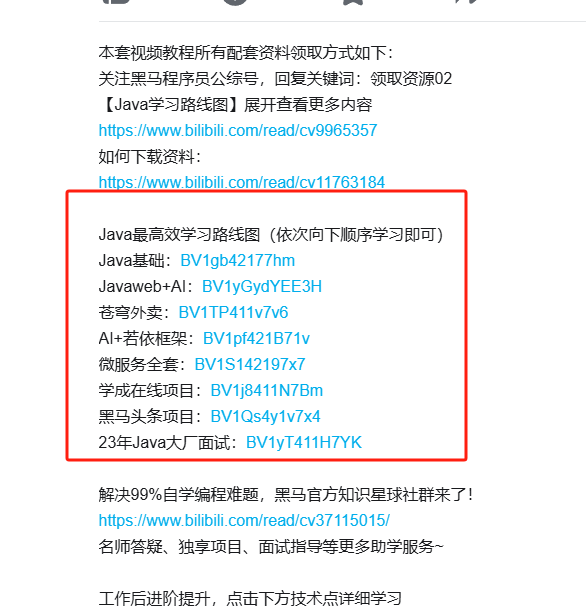Screen dimensions: 586x616
Task: Open Java大厂面试 video BV1yT411H7YK
Action: click(304, 442)
